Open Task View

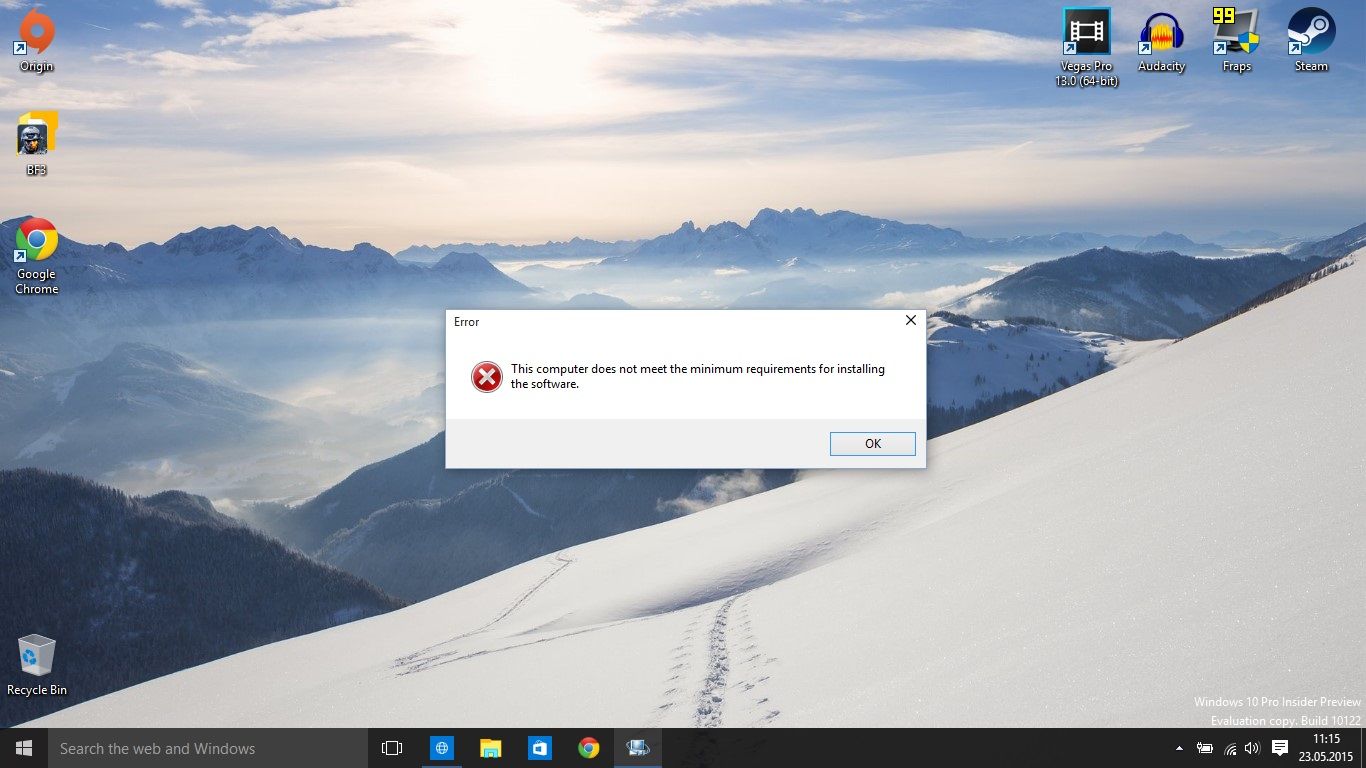coord(391,747)
